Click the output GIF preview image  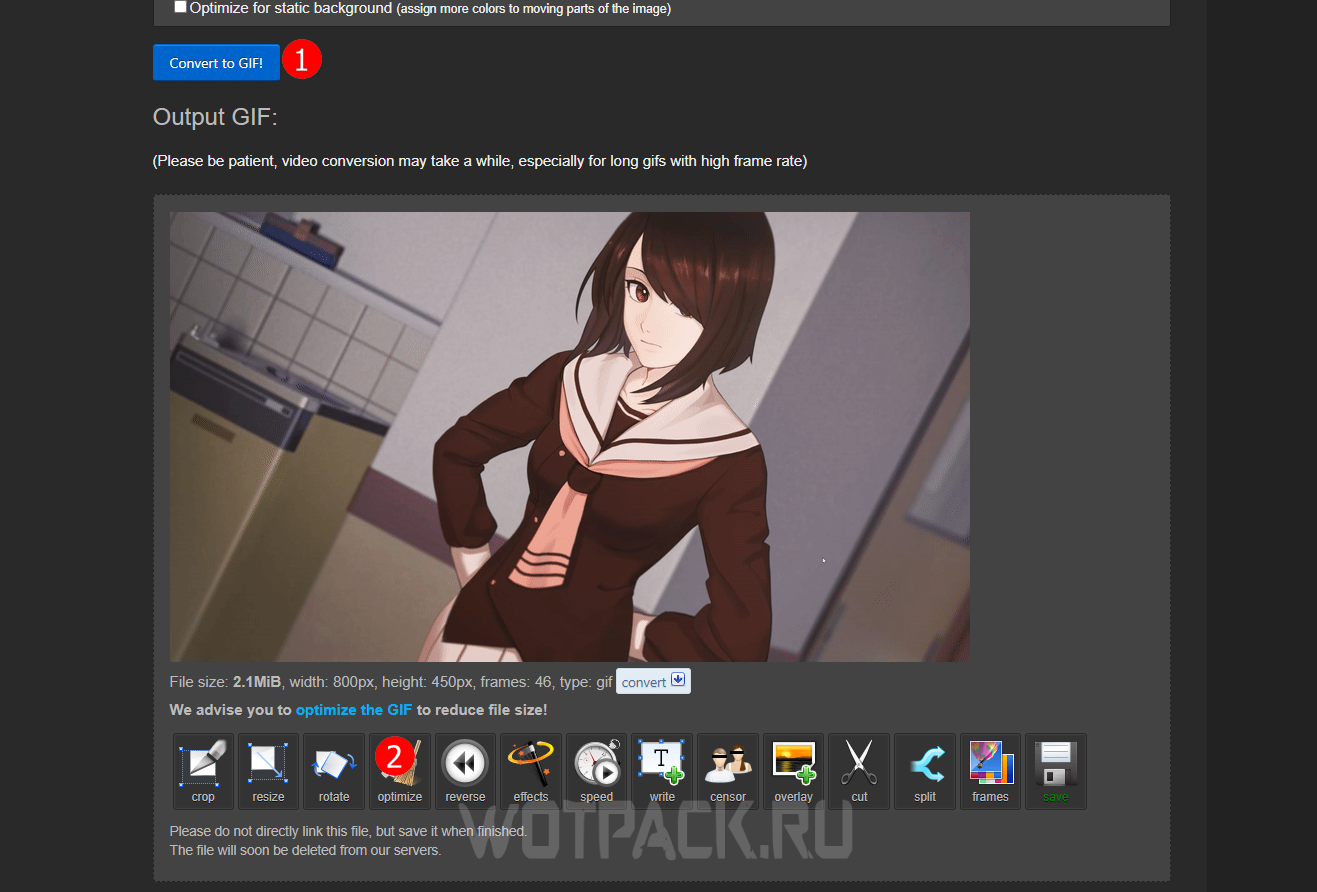tap(569, 436)
